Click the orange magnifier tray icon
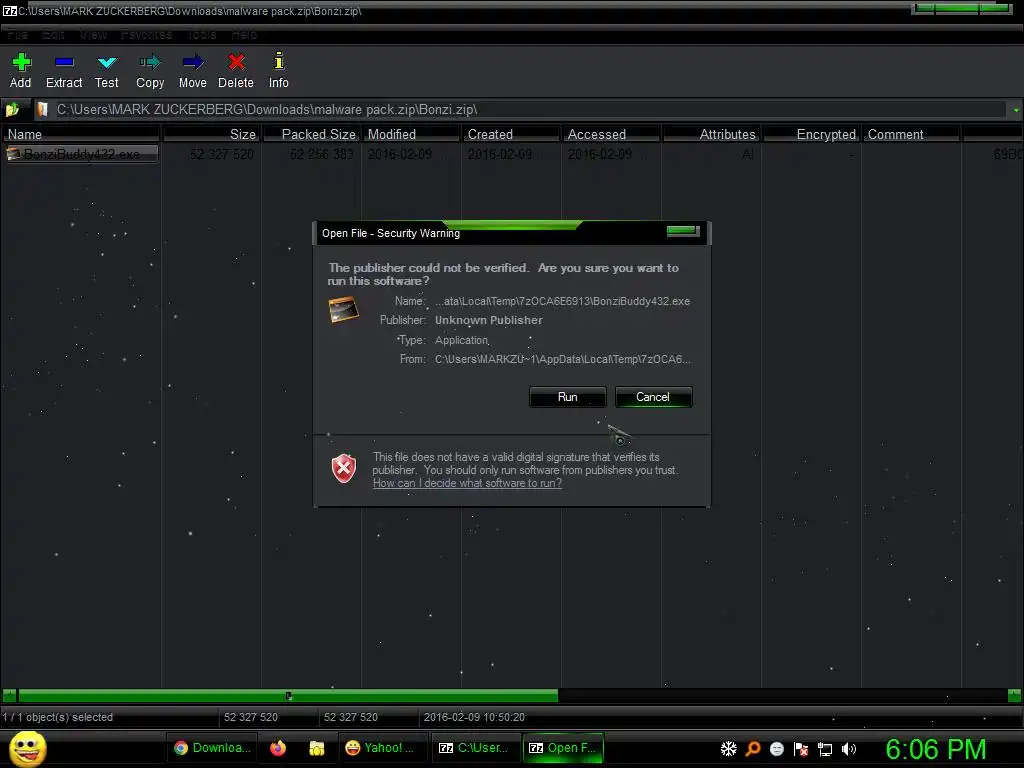 (753, 749)
